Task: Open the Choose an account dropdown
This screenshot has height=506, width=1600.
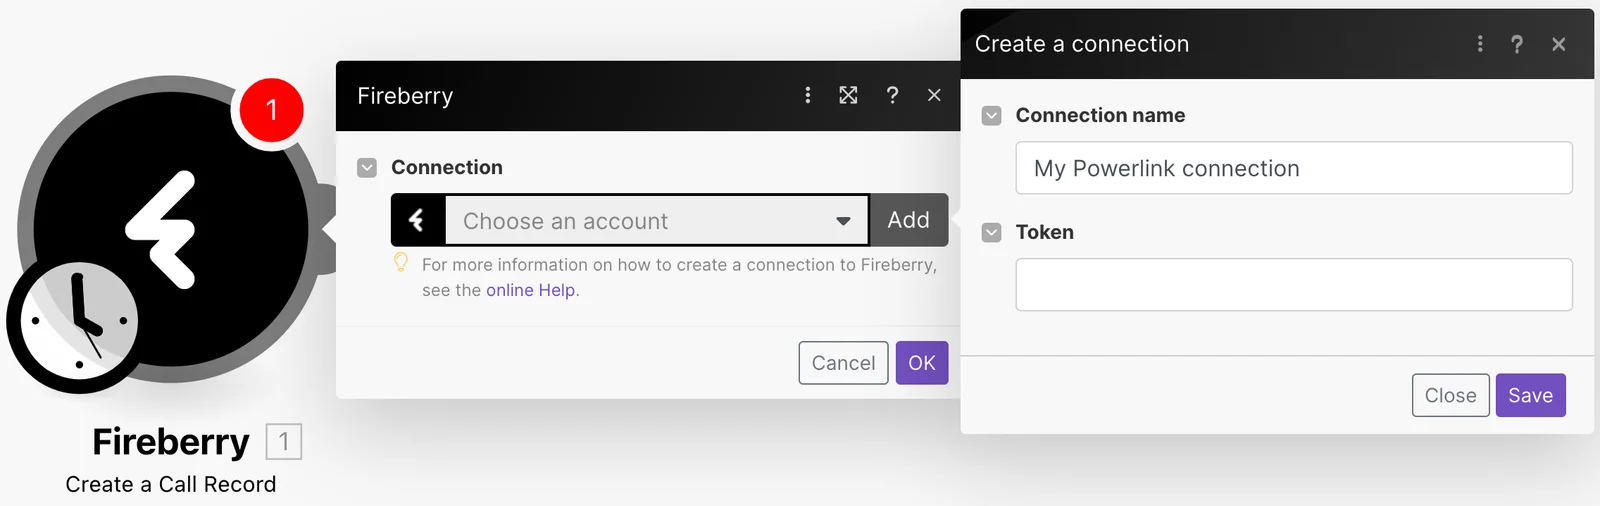Action: [x=656, y=221]
